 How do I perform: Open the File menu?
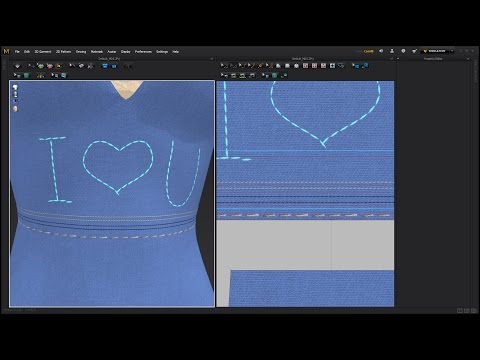pyautogui.click(x=17, y=52)
